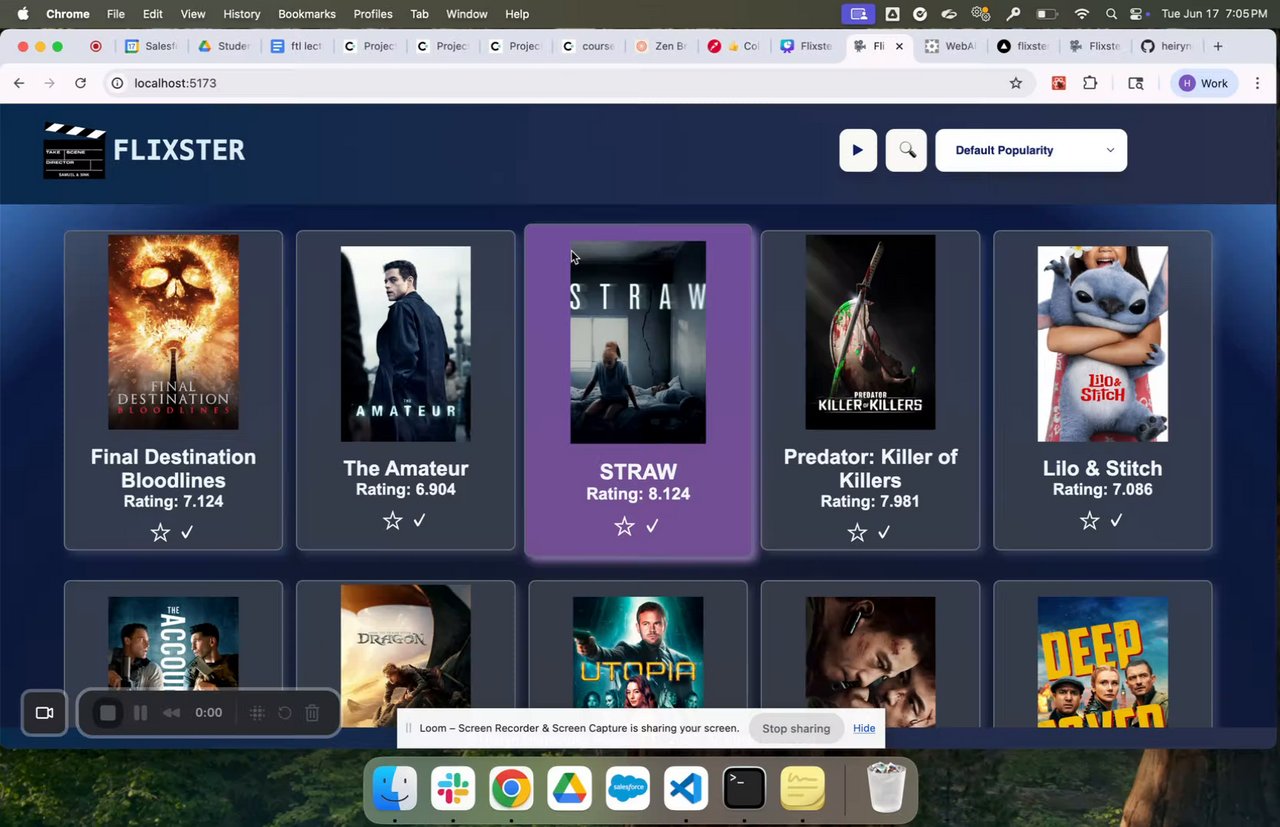
Task: Switch to the 'course' browser tab
Action: click(588, 46)
